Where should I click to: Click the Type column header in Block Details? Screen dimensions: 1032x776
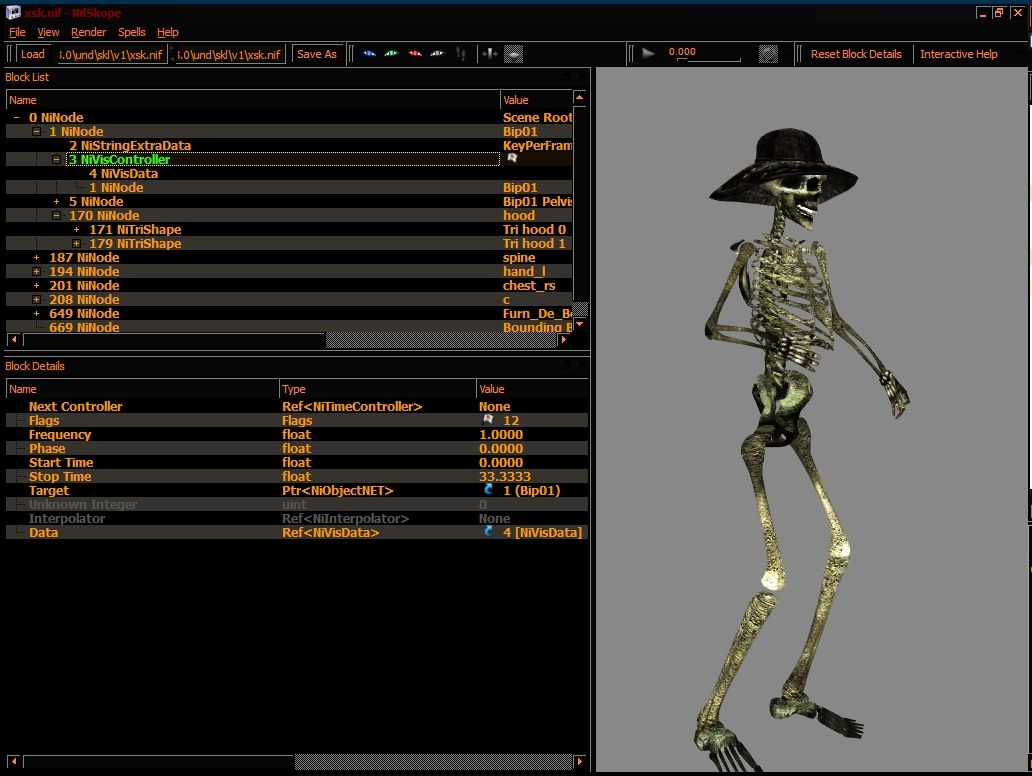tap(377, 389)
